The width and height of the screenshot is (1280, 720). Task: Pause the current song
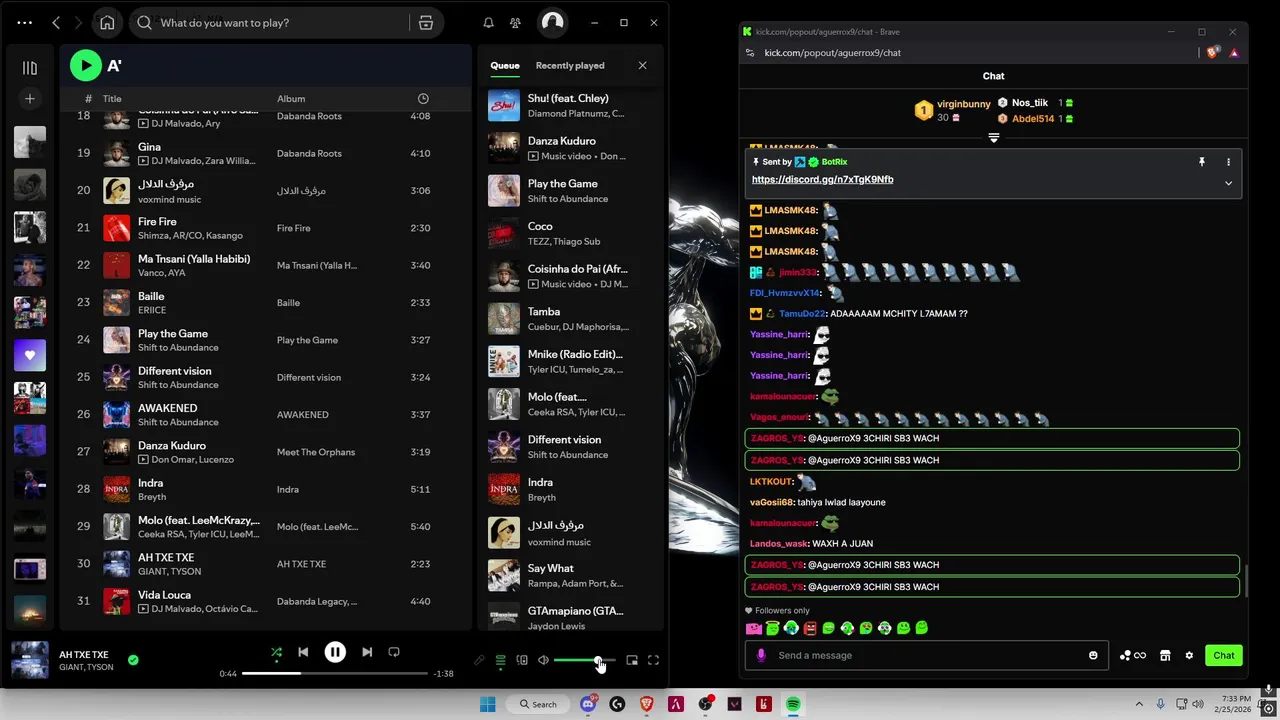click(x=335, y=652)
